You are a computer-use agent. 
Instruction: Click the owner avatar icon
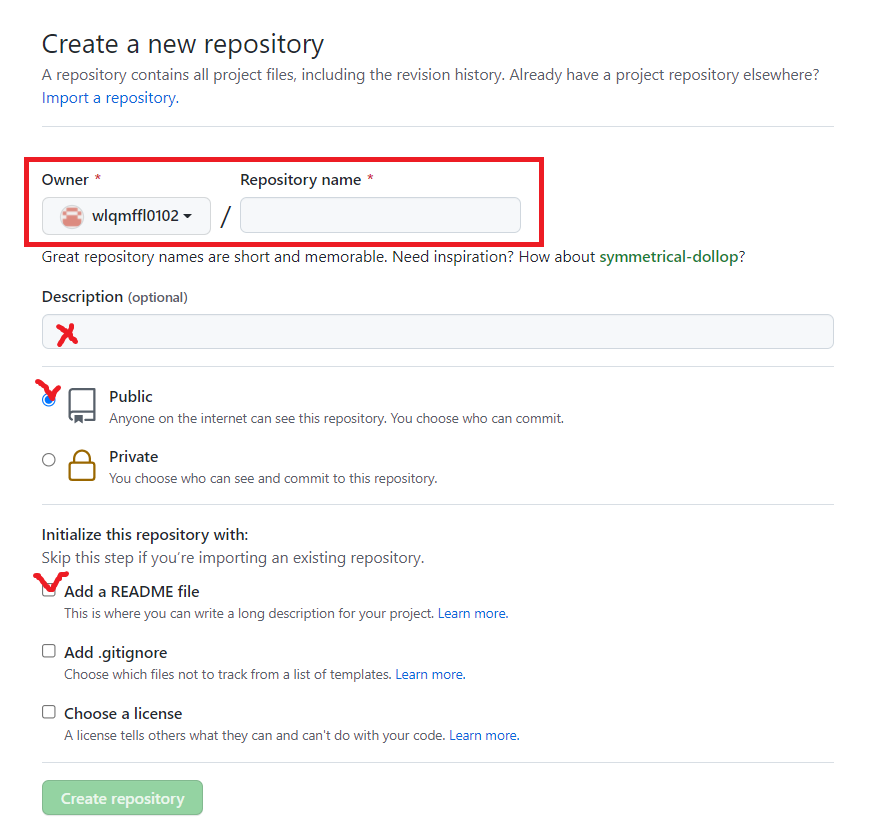point(72,216)
